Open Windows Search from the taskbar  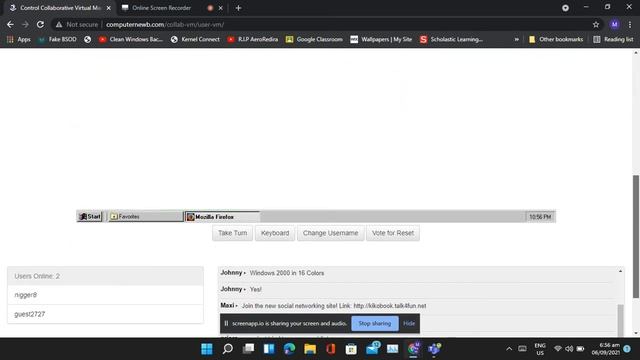pos(228,349)
